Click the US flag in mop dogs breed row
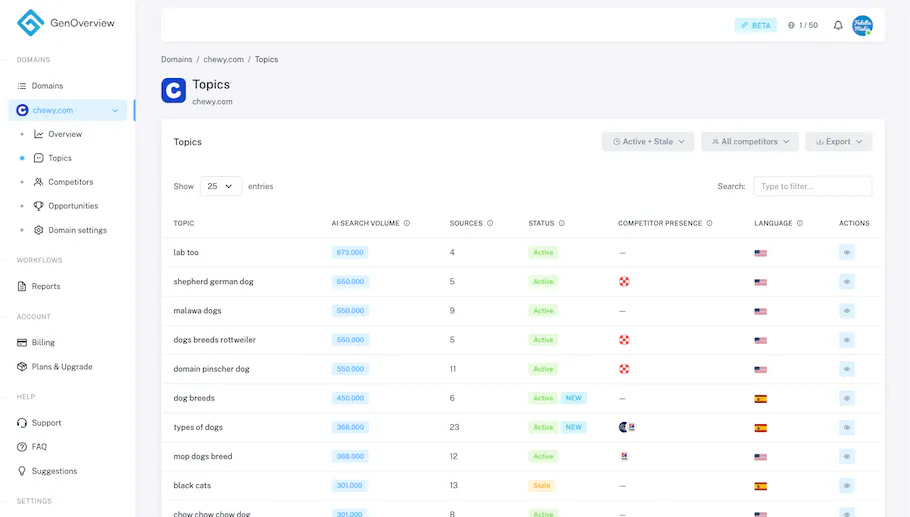 tap(760, 457)
